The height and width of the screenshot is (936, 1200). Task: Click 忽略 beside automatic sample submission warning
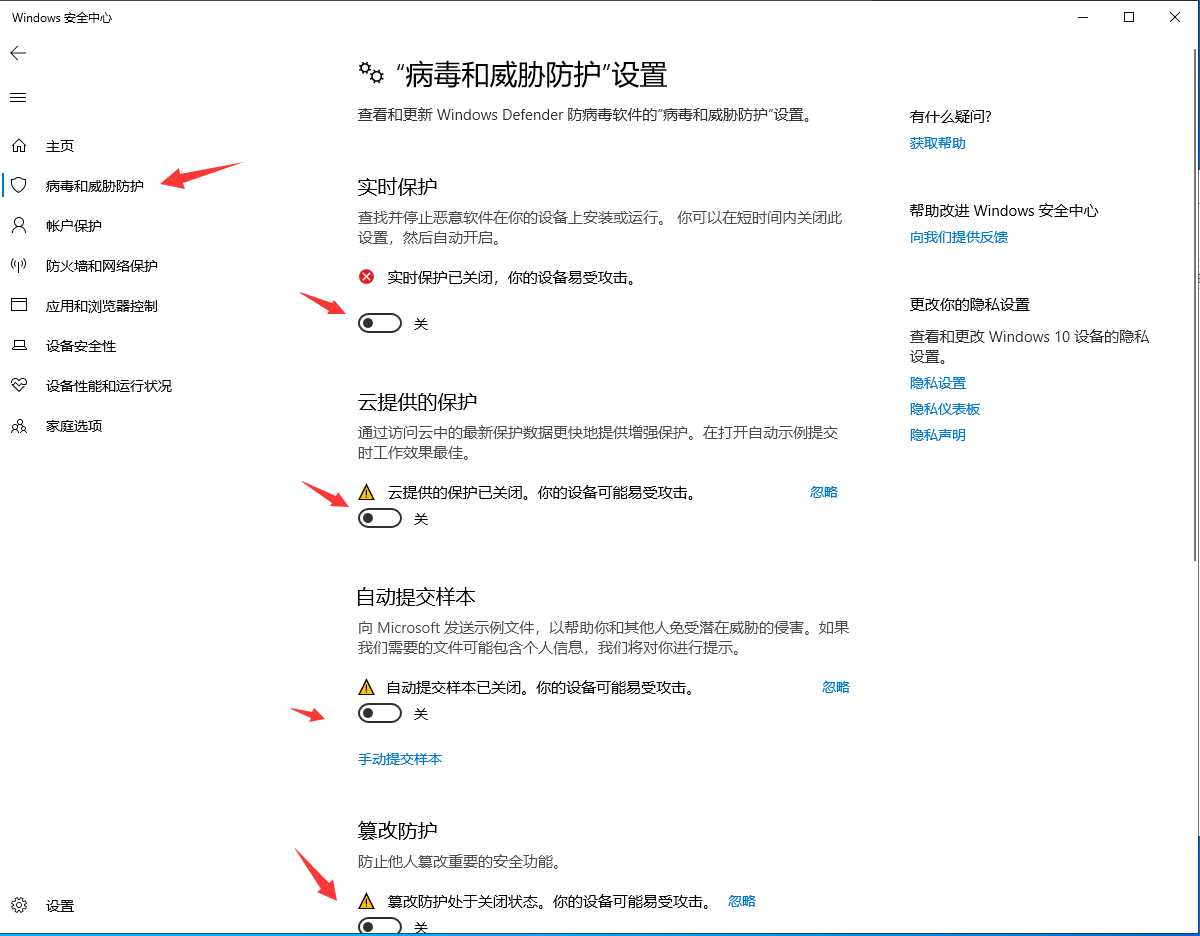(x=836, y=687)
